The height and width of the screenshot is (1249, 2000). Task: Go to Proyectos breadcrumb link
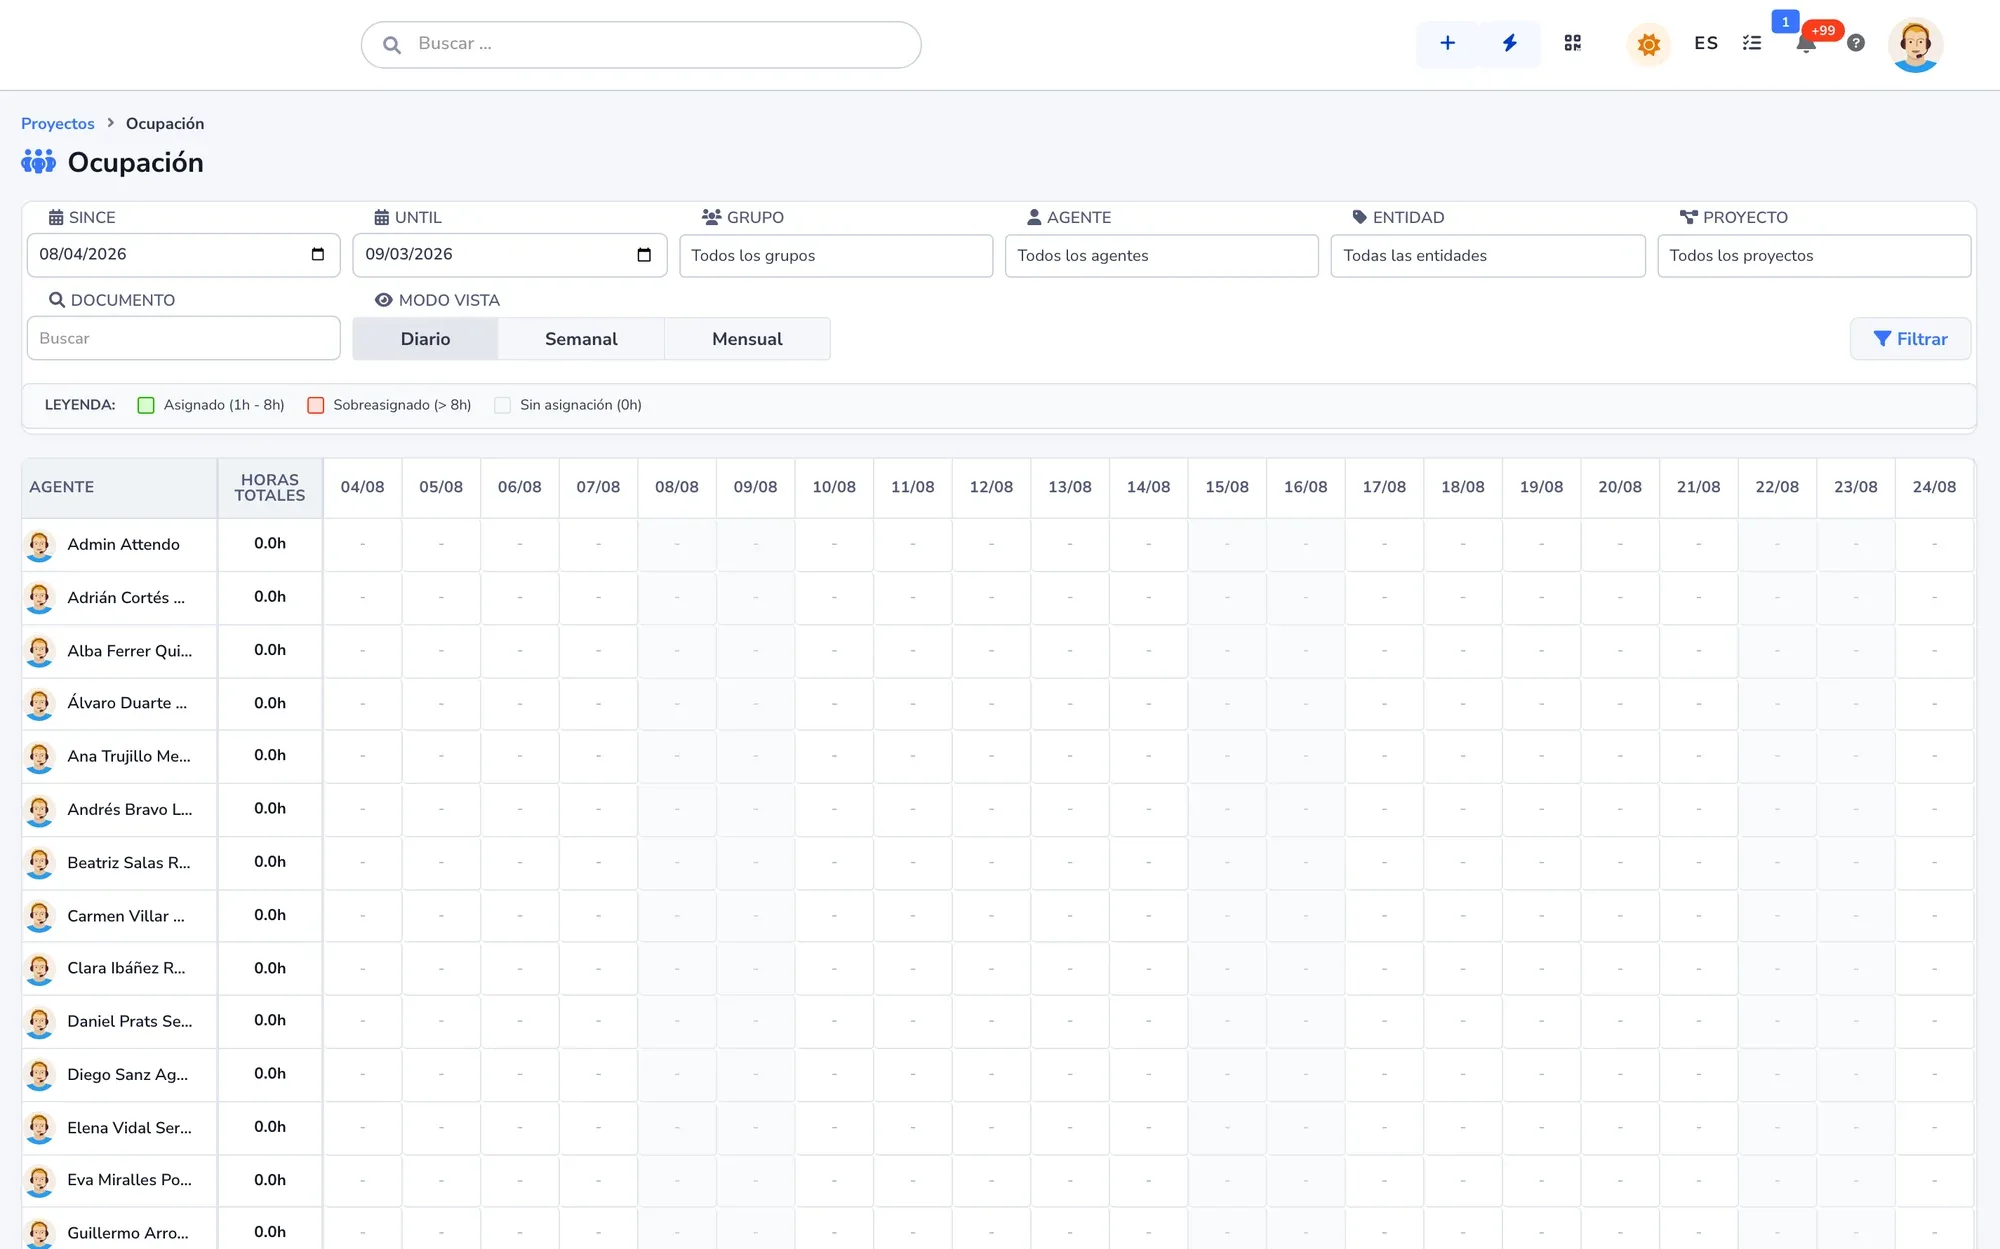(x=58, y=123)
